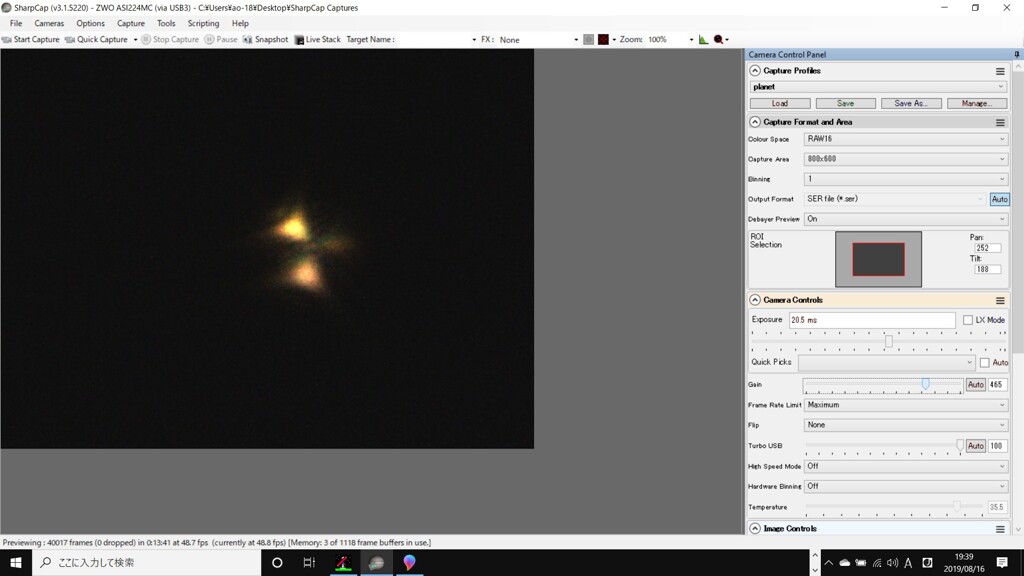Click the Start Capture toolbar button

pyautogui.click(x=31, y=39)
